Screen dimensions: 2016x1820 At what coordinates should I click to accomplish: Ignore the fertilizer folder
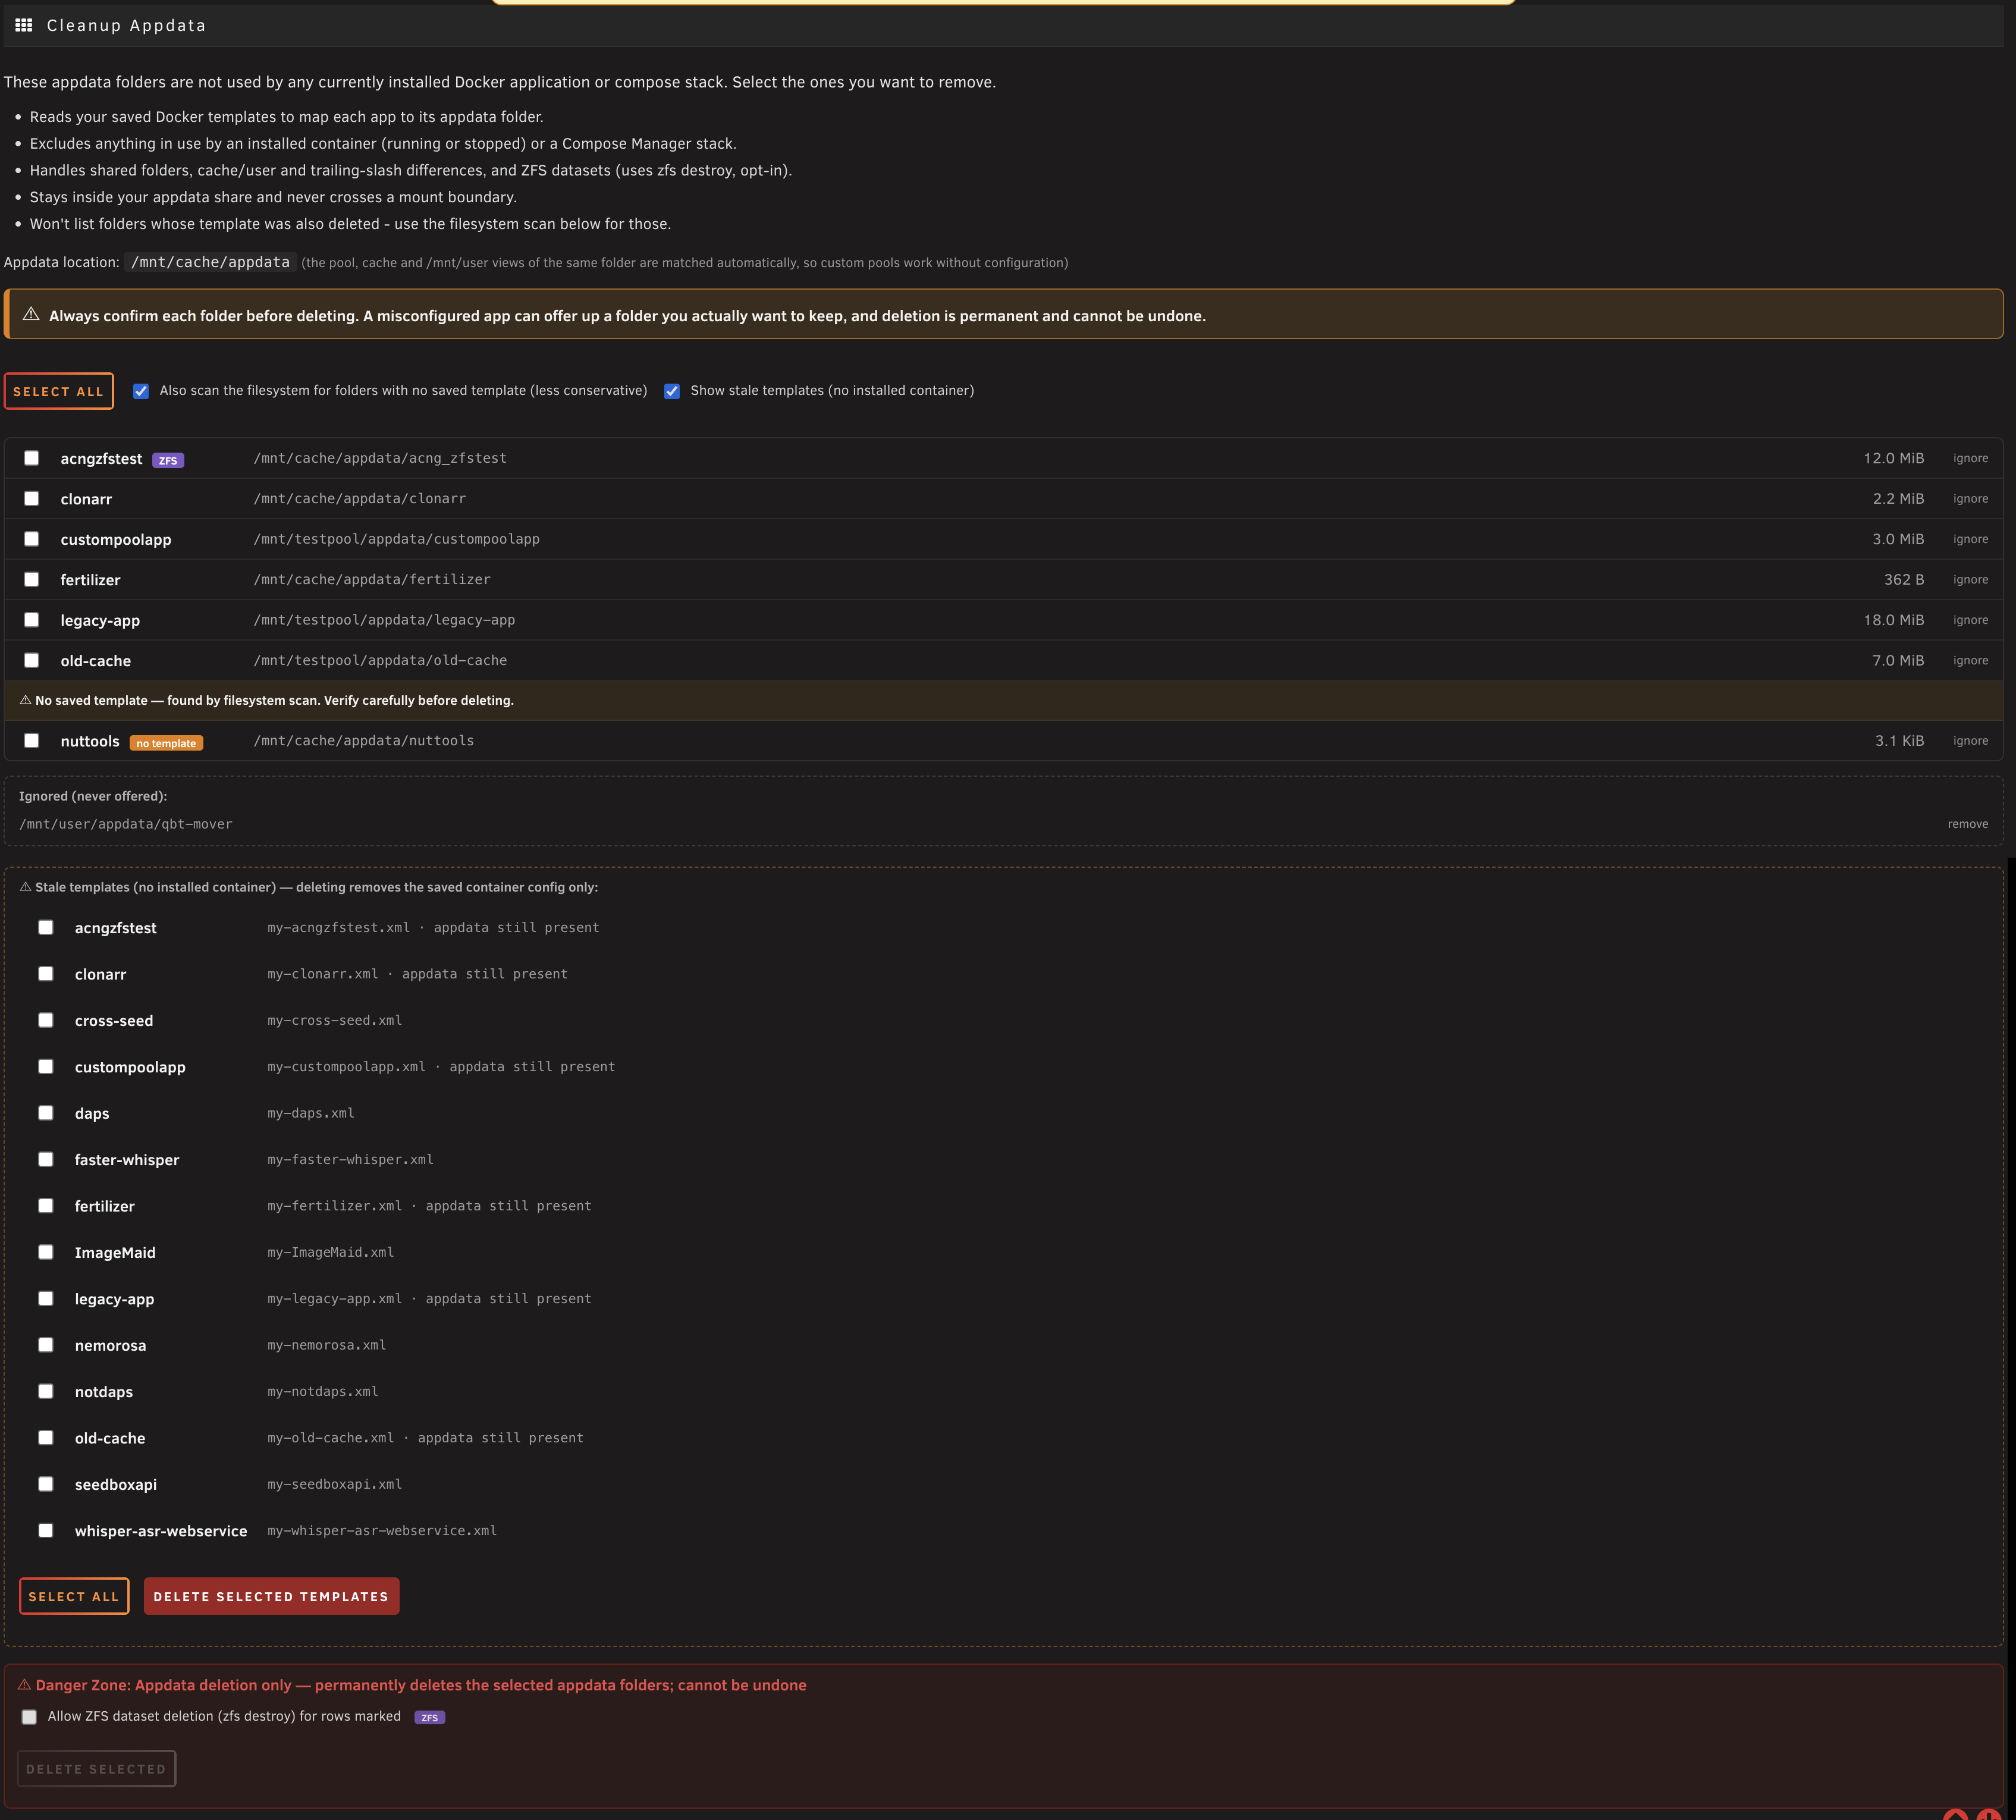(x=1970, y=579)
